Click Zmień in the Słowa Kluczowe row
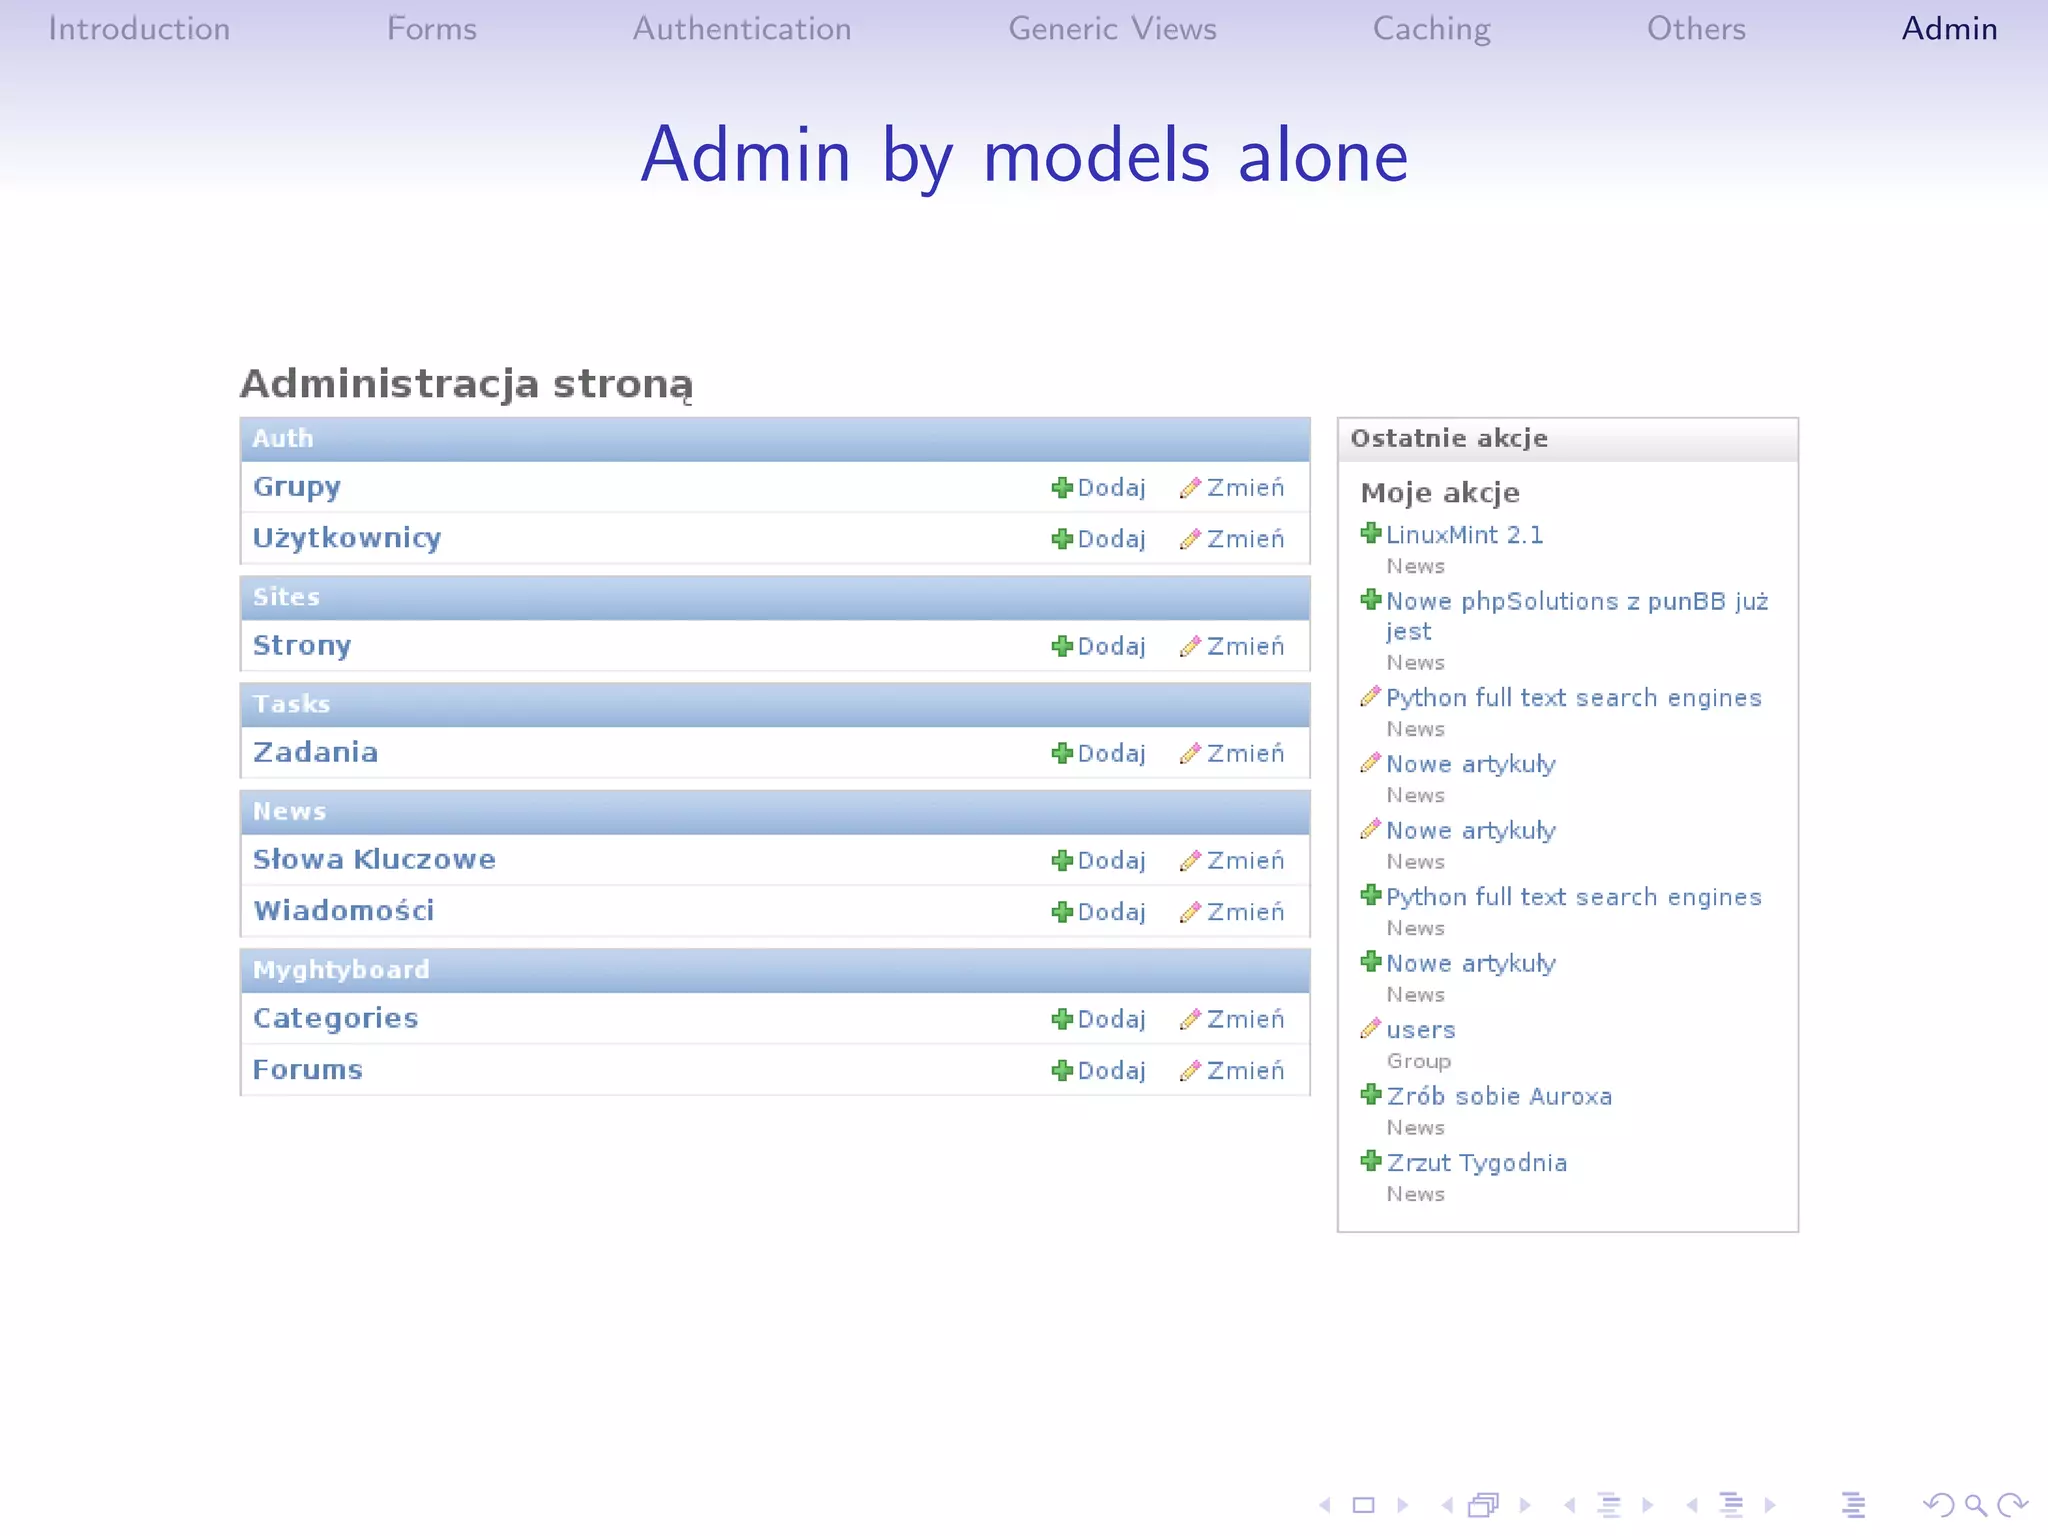This screenshot has height=1536, width=2048. 1245,860
